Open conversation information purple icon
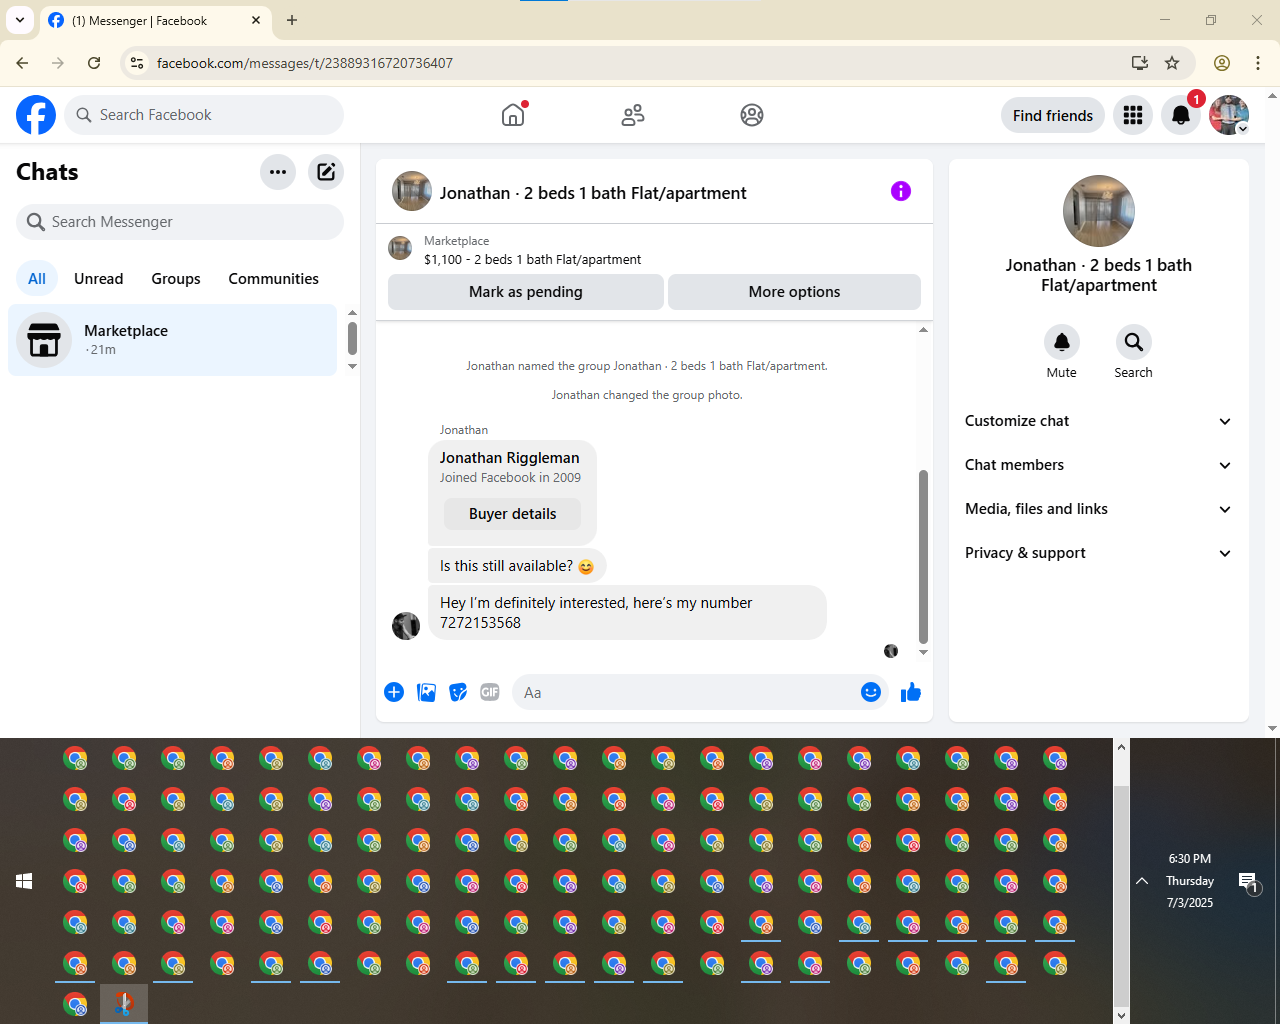1280x1024 pixels. (901, 191)
